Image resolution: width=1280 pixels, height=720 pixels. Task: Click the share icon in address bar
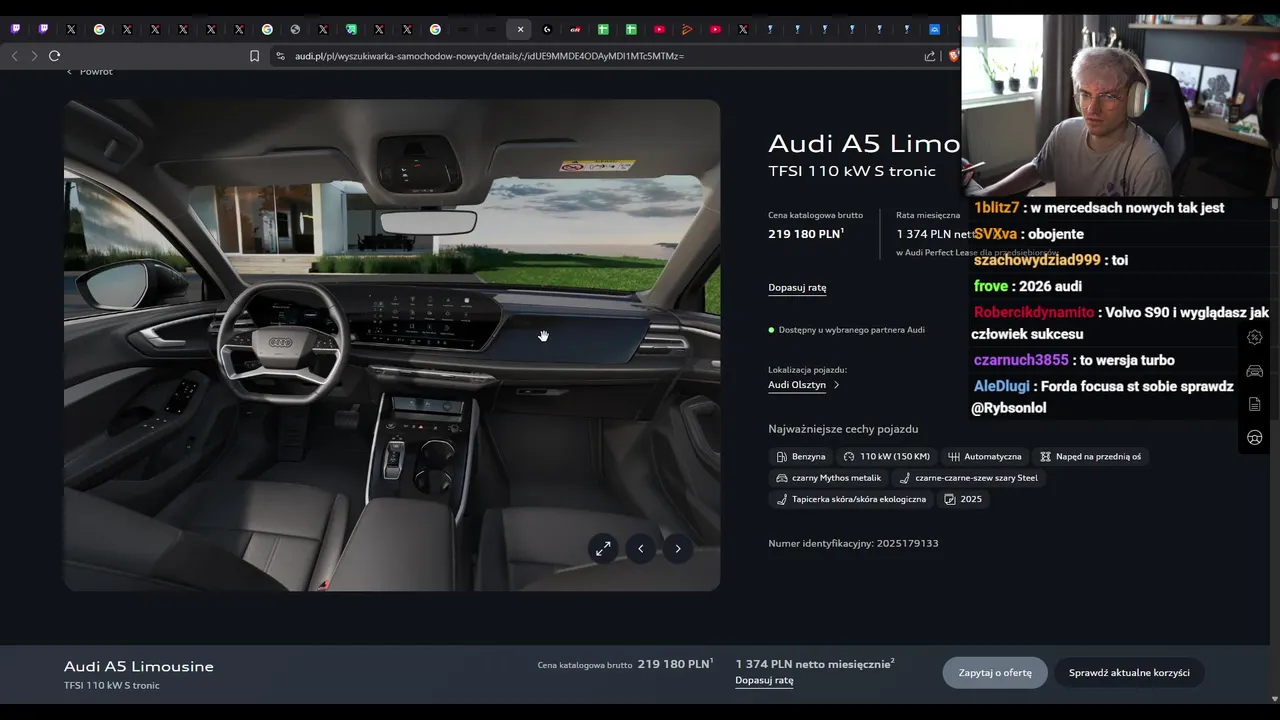(x=932, y=56)
